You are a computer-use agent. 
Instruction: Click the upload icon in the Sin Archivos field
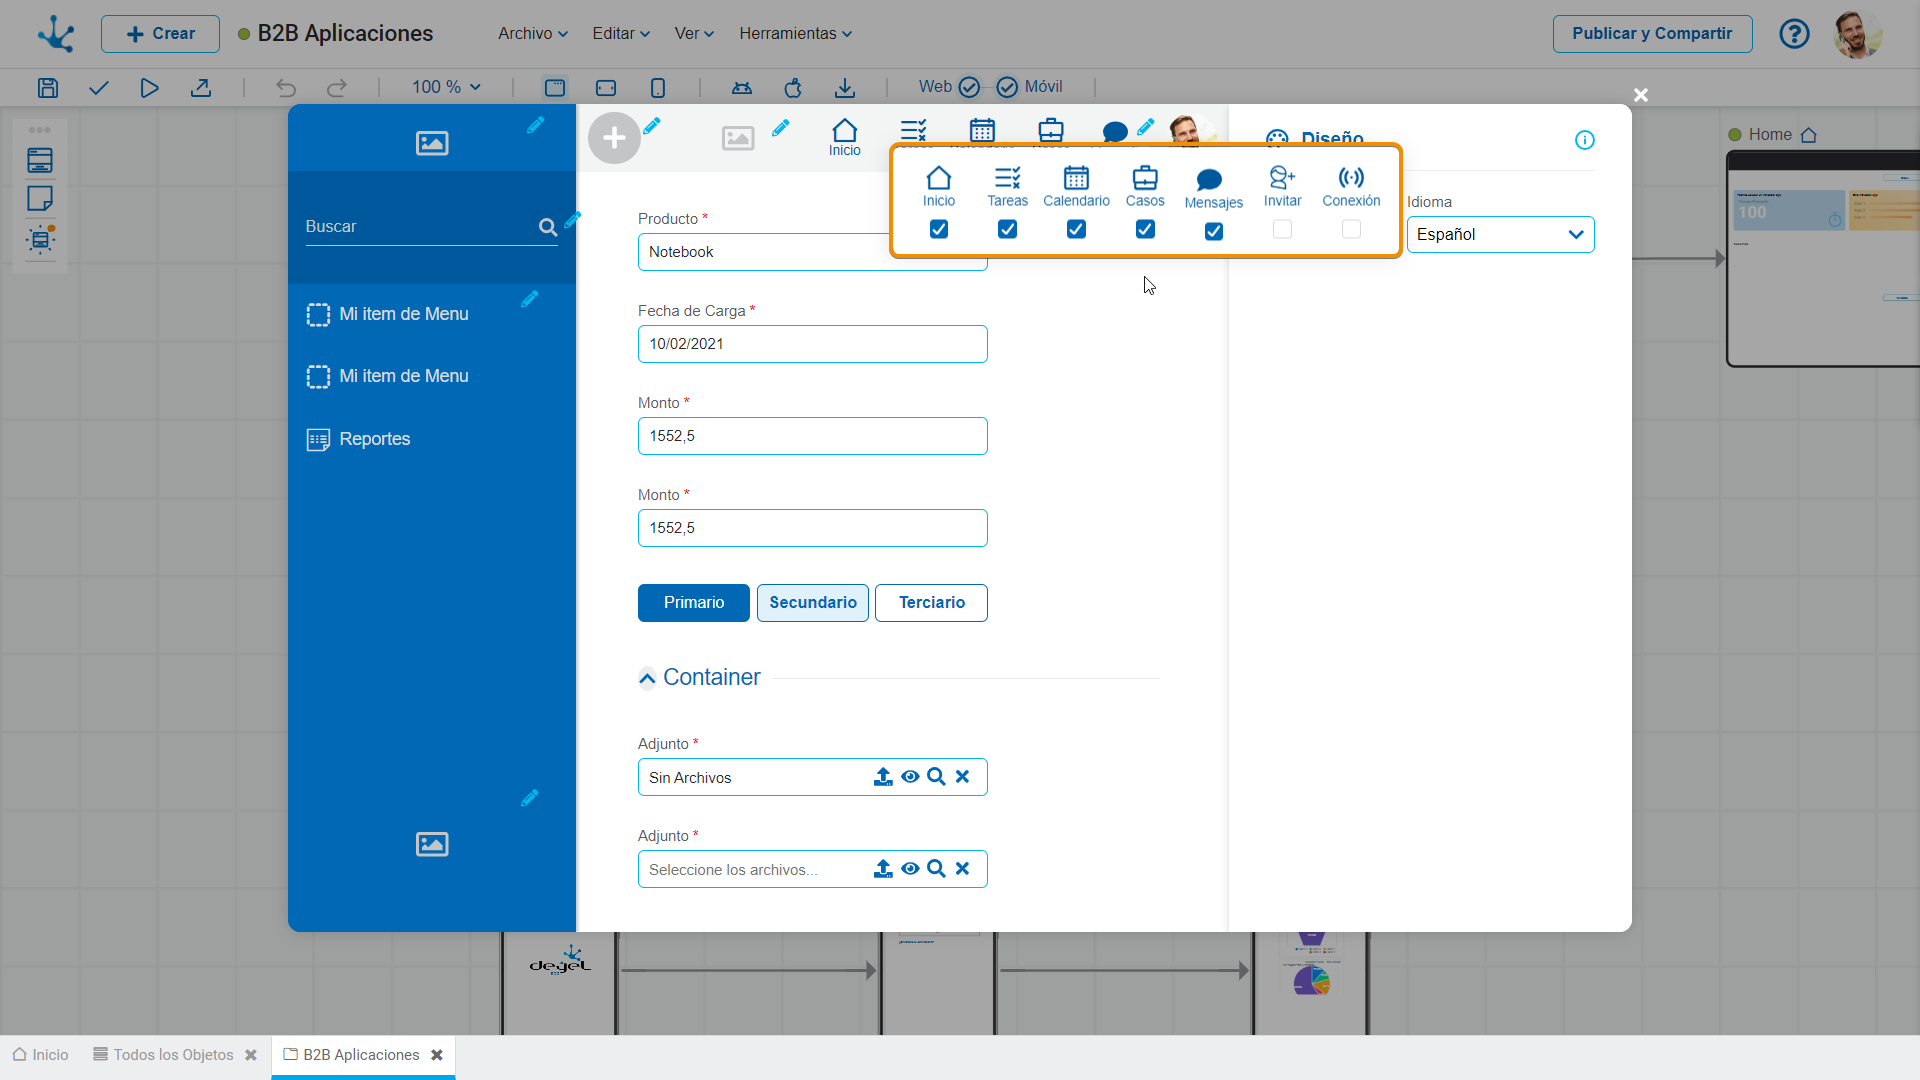tap(883, 777)
